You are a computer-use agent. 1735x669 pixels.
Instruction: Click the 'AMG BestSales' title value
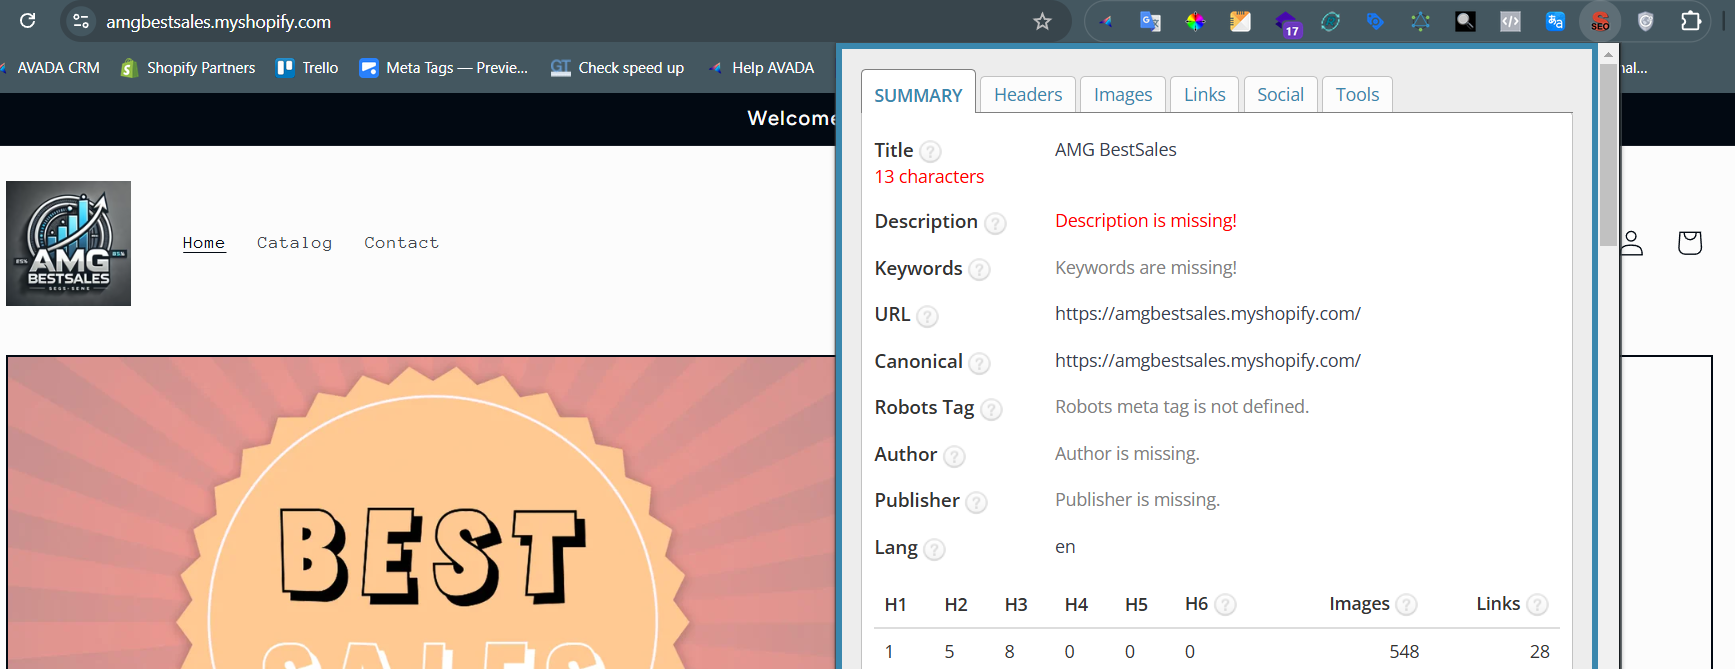[1115, 150]
